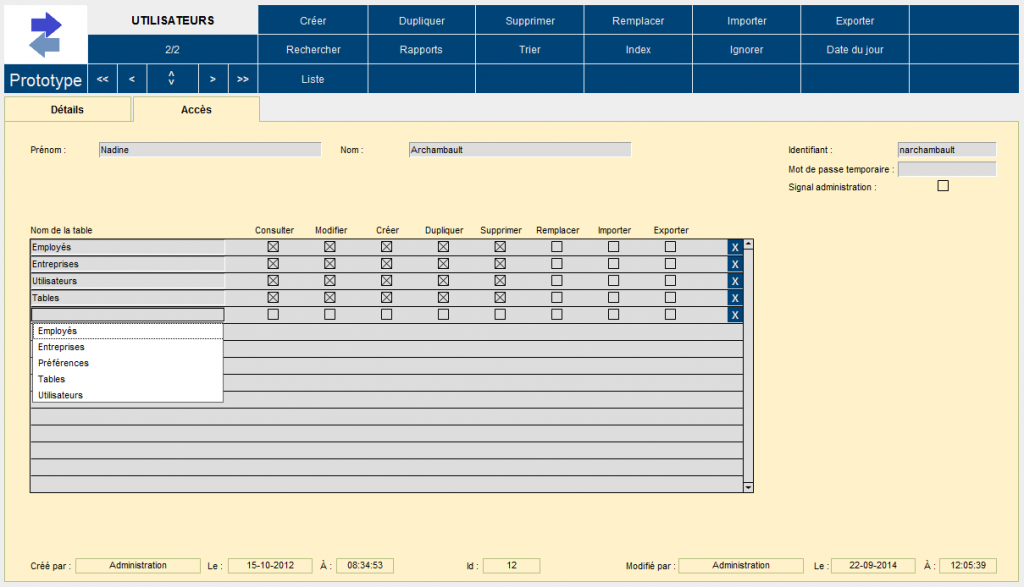Go to the first record (<<)

click(x=102, y=79)
